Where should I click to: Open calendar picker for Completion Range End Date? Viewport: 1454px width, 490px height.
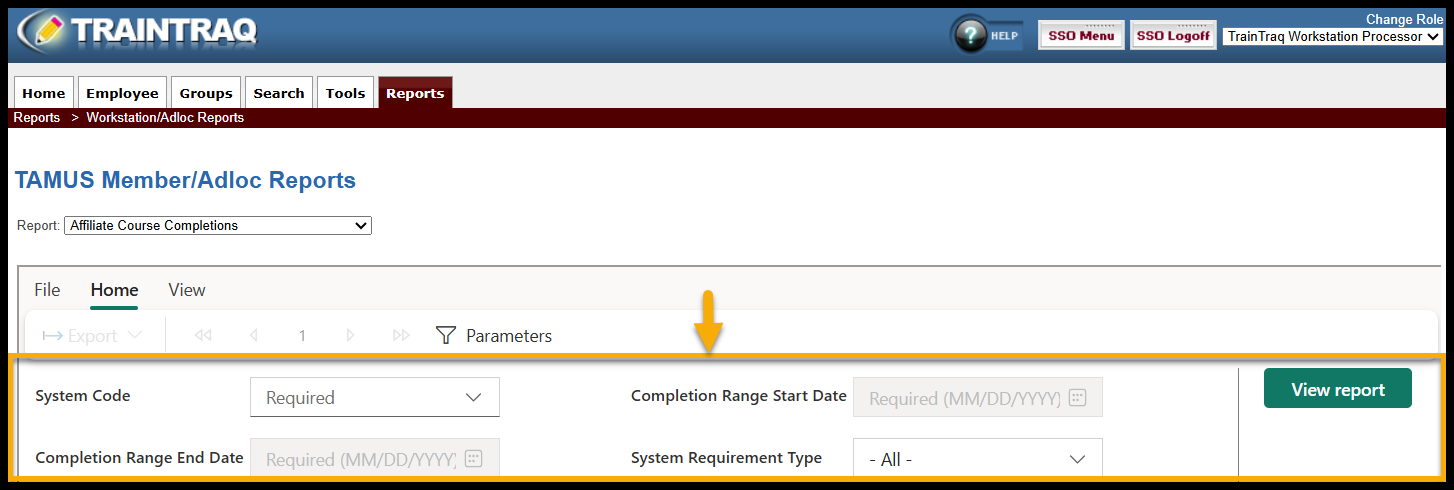pyautogui.click(x=474, y=459)
